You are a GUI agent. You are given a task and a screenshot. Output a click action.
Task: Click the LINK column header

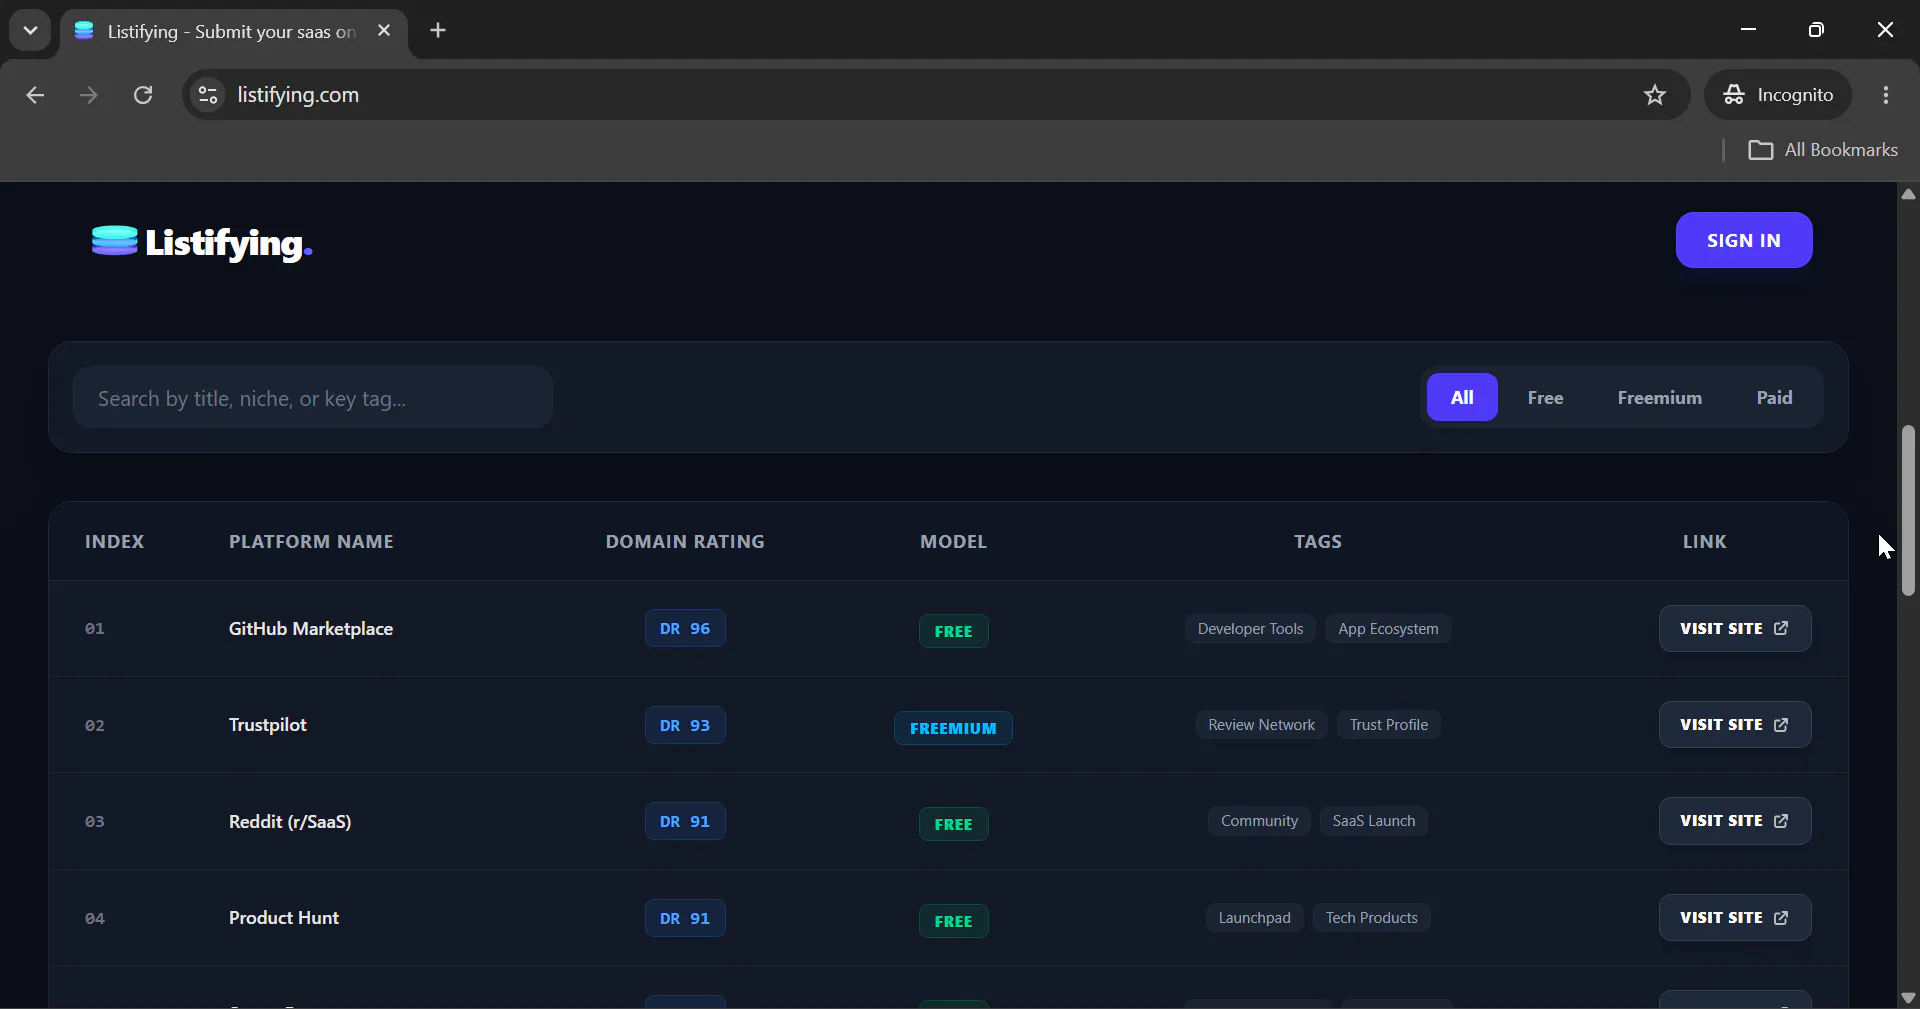tap(1704, 541)
